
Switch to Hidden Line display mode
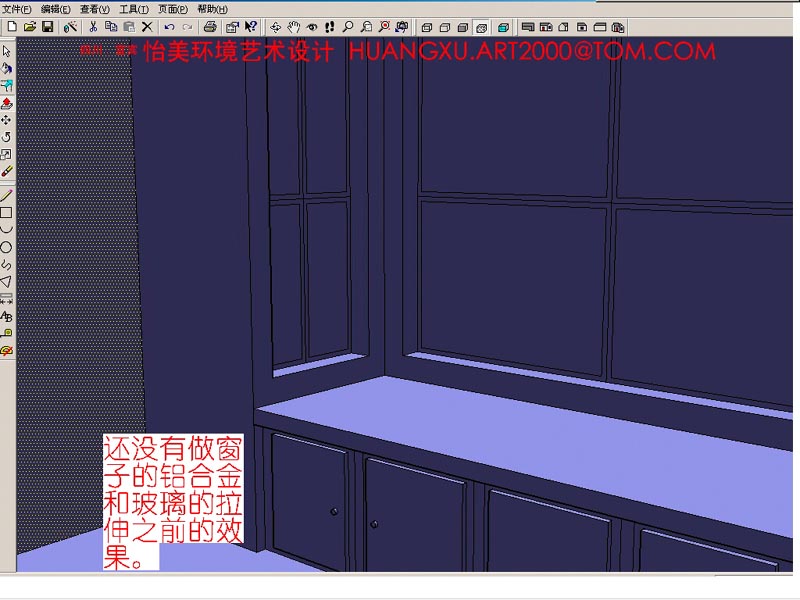click(445, 27)
